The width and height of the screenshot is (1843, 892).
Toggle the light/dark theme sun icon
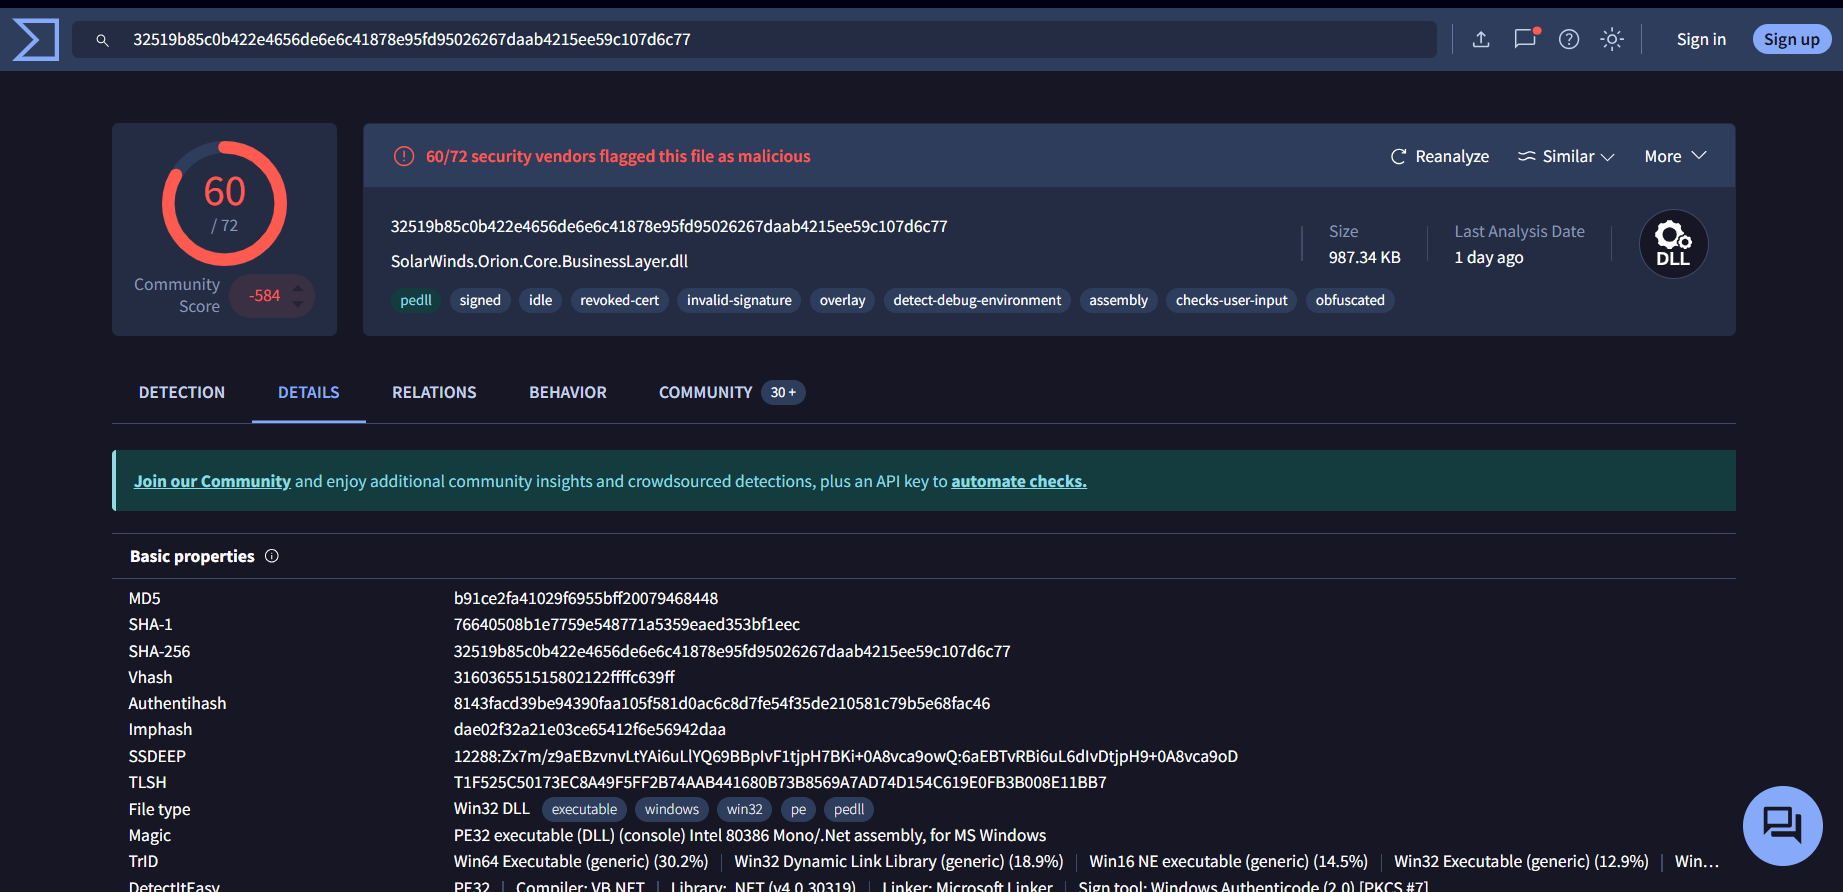[x=1612, y=39]
